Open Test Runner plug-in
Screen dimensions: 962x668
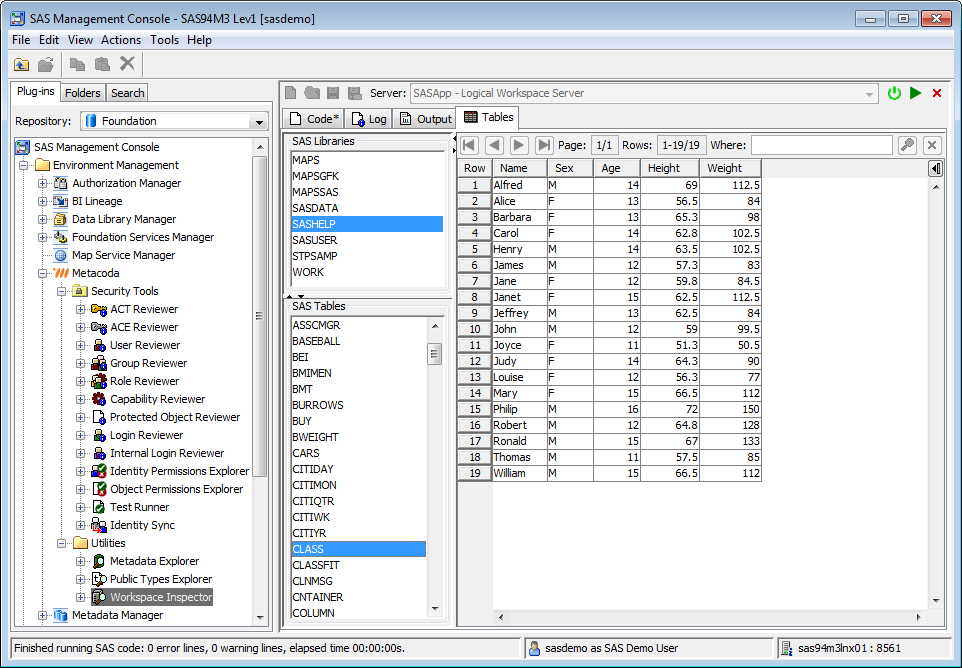pos(139,507)
